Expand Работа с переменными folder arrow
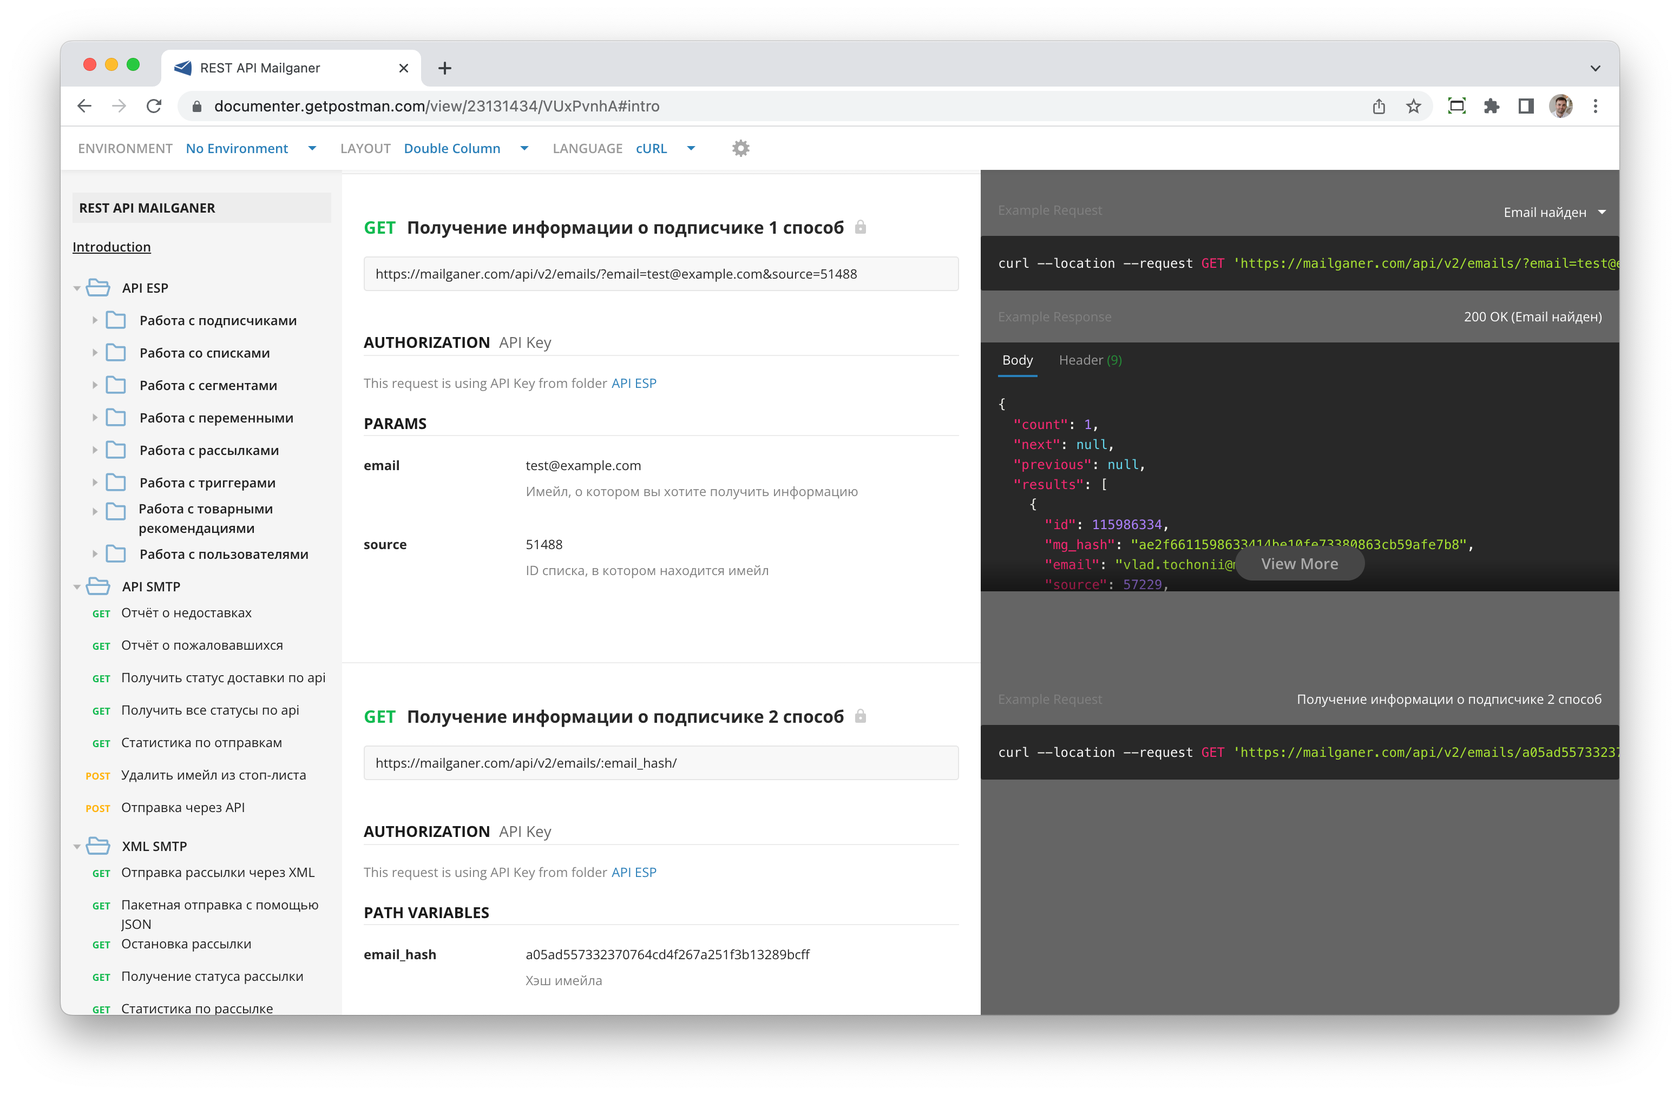Viewport: 1680px width, 1095px height. (x=95, y=418)
